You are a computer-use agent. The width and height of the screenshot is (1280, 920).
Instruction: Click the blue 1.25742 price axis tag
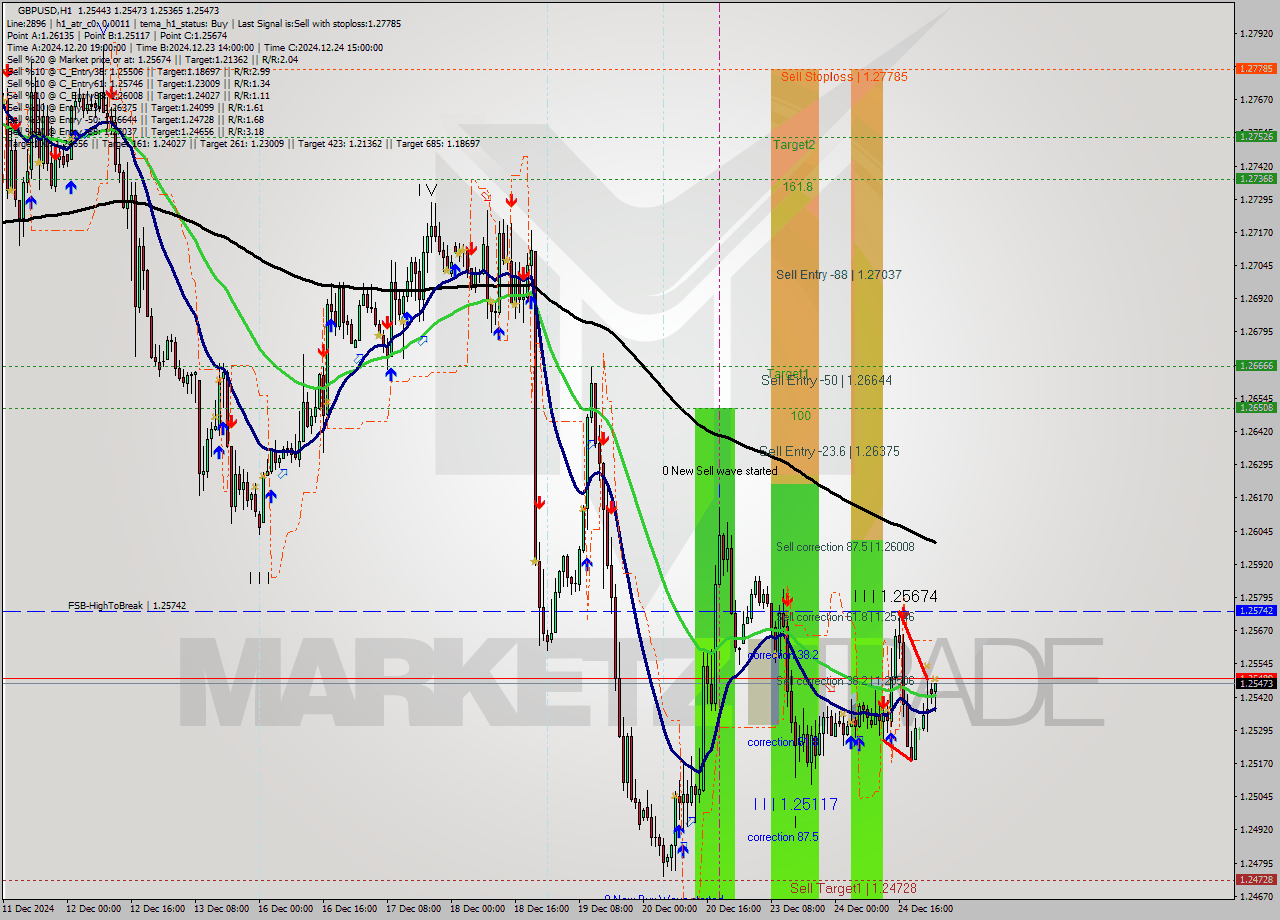[x=1255, y=610]
